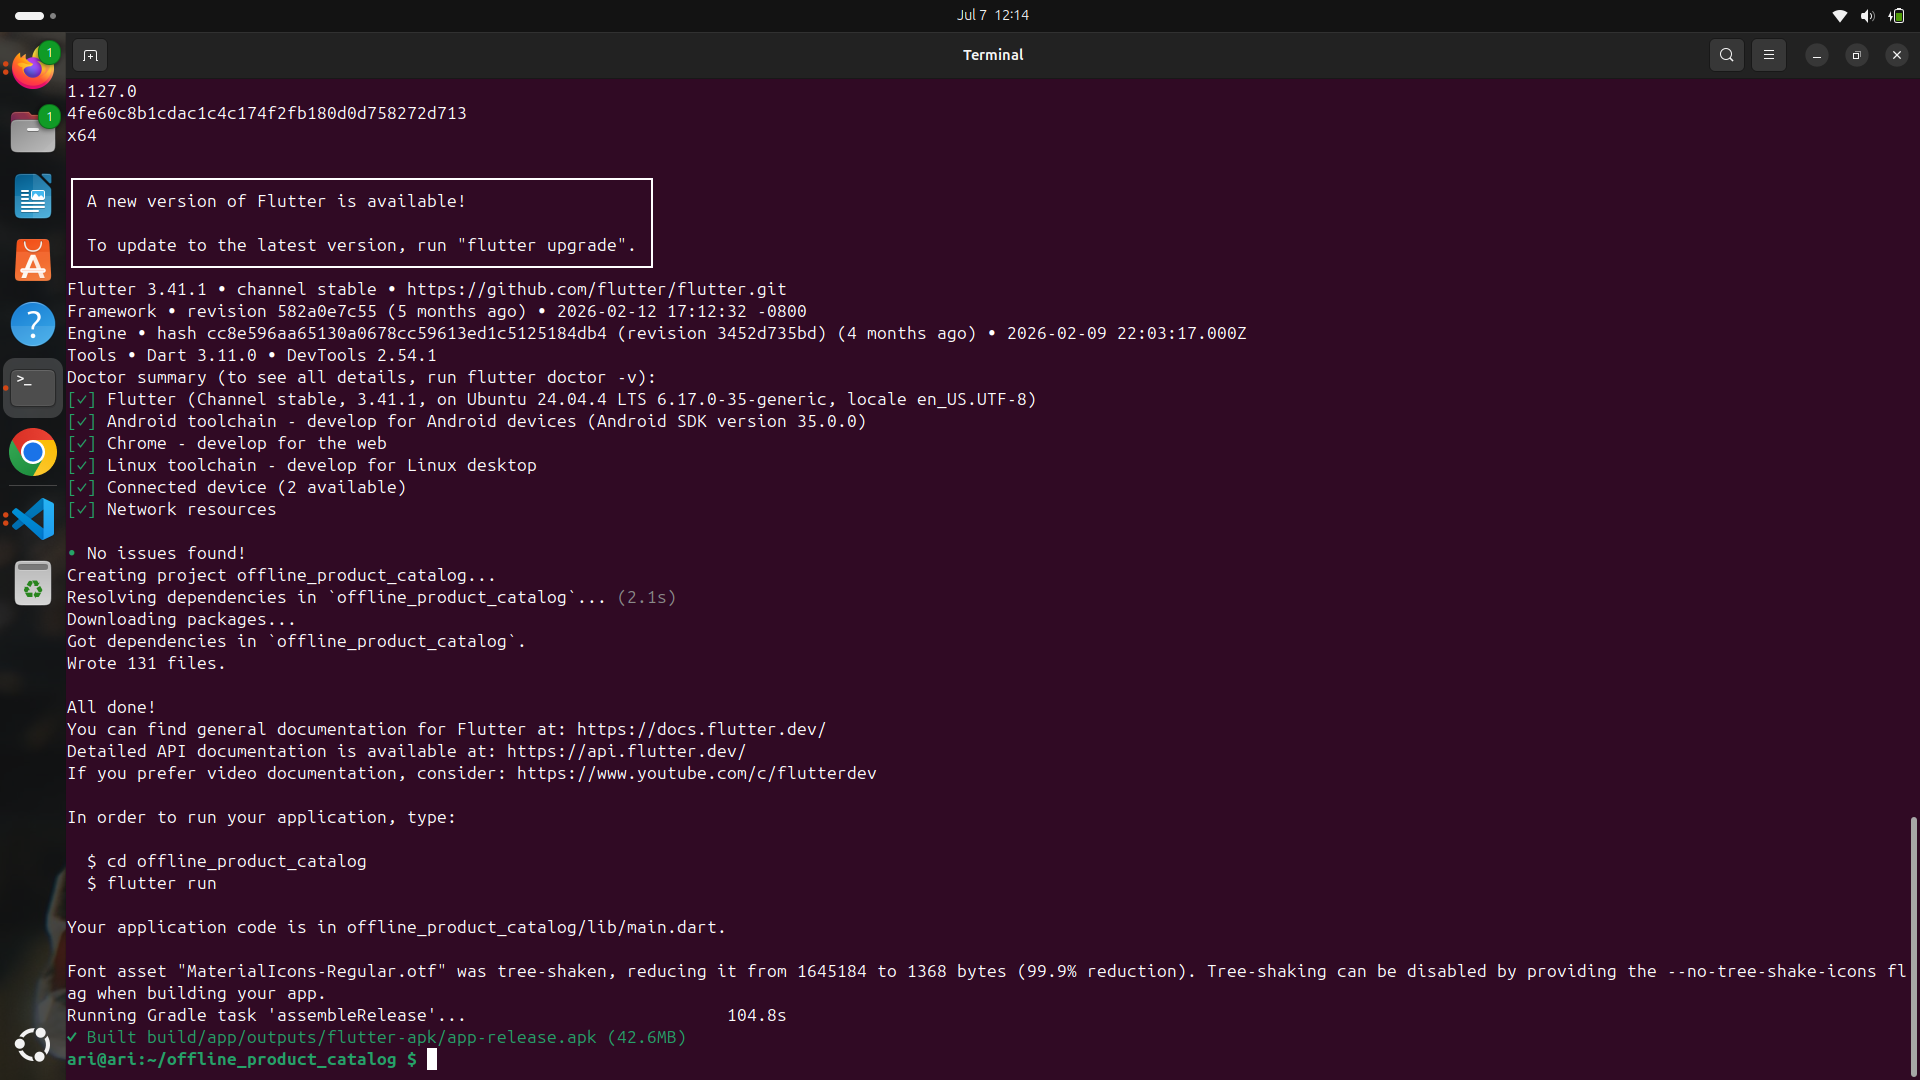
Task: Open the volume indicator
Action: point(1867,15)
